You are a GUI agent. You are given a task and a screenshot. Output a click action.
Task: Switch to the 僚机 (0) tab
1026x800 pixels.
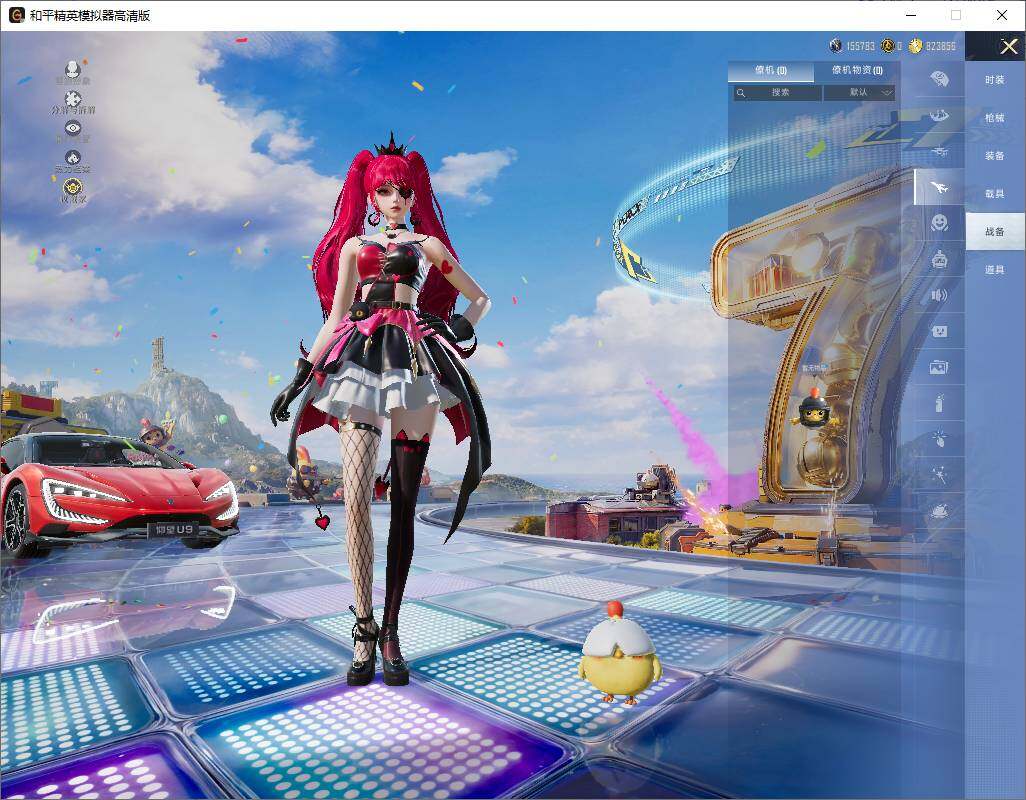coord(771,70)
